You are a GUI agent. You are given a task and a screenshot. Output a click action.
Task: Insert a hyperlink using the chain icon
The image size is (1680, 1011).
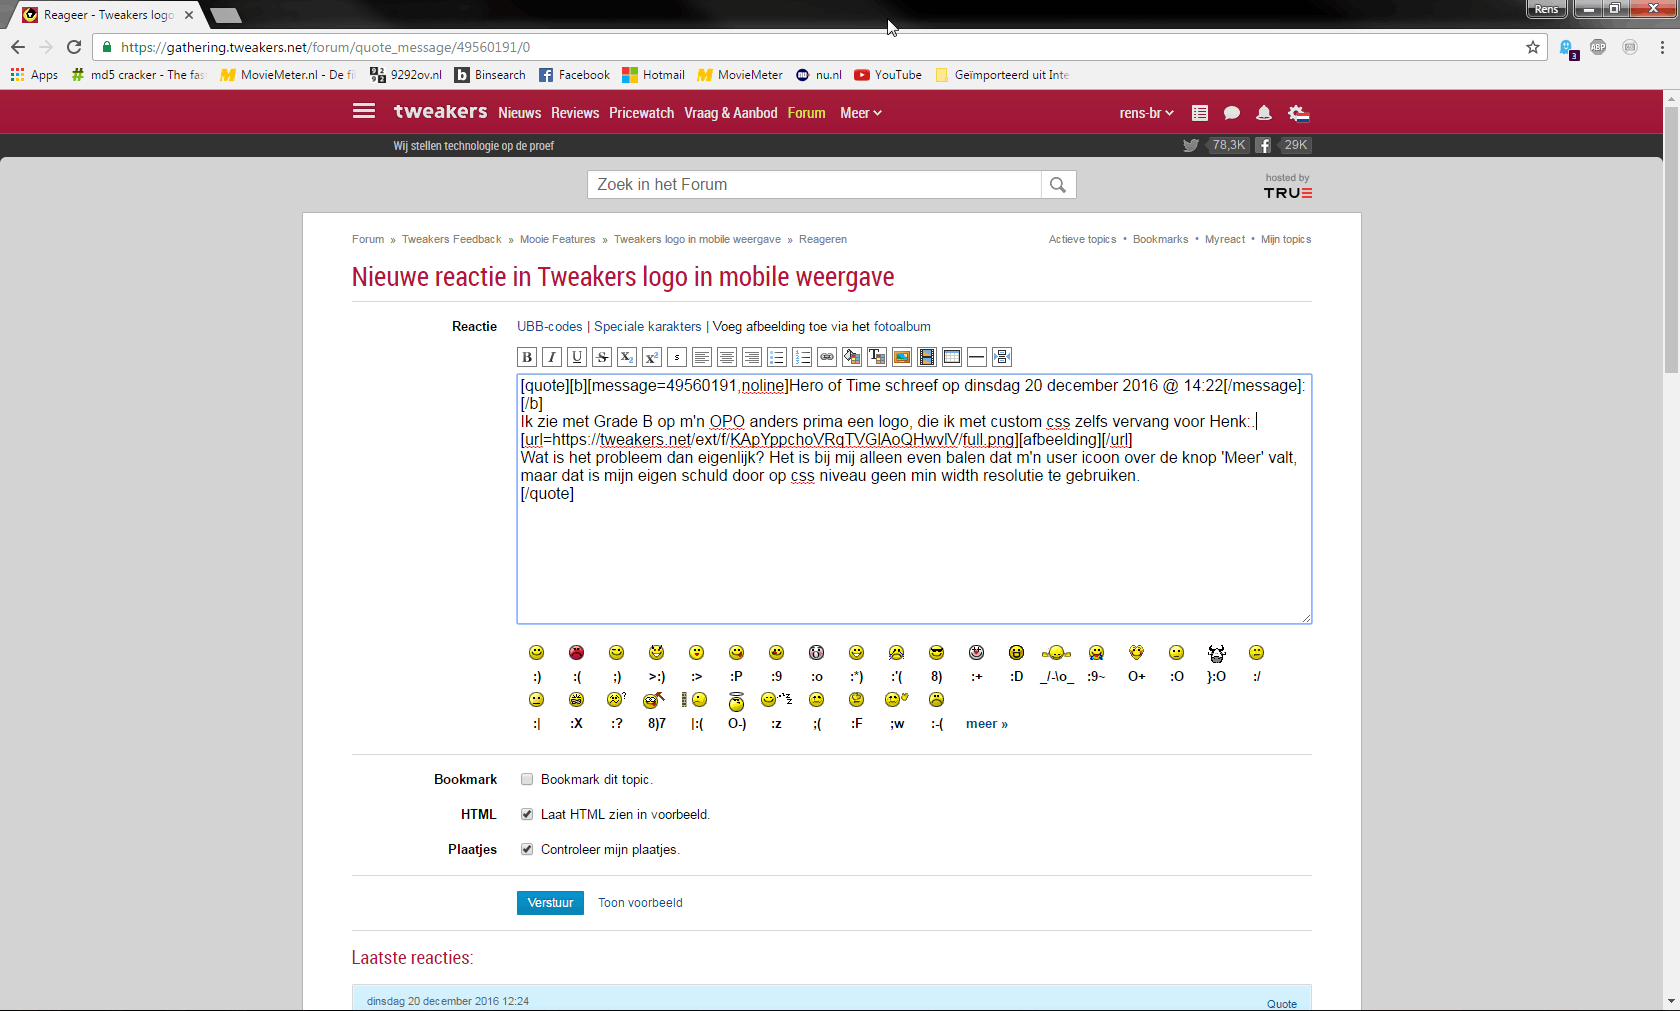[x=827, y=357]
